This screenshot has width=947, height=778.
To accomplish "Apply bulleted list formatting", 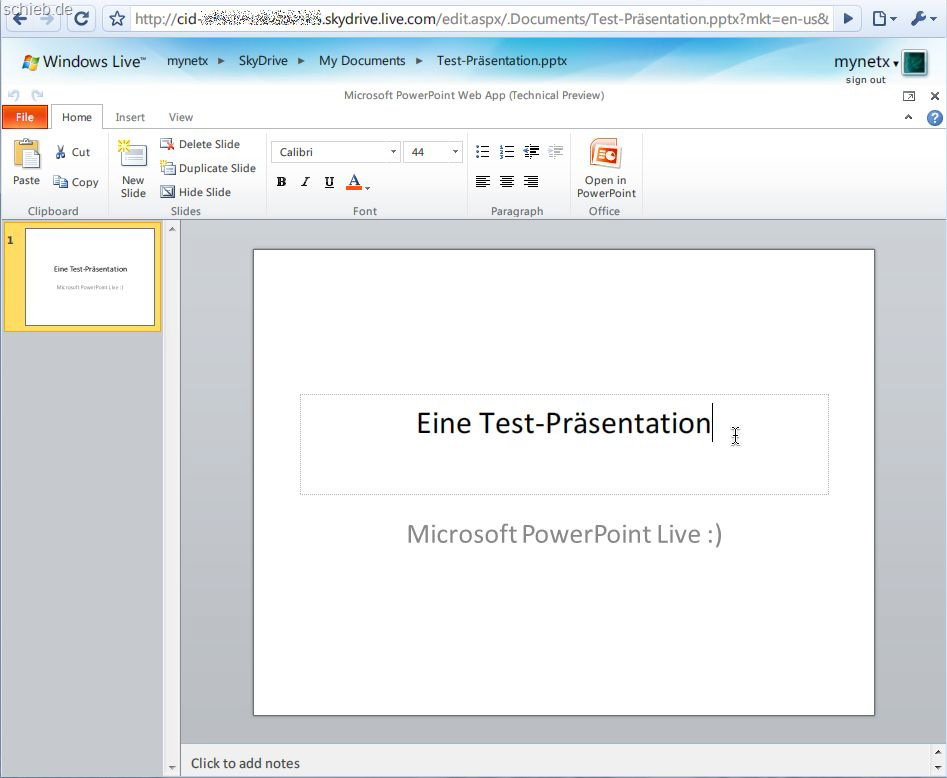I will [483, 152].
